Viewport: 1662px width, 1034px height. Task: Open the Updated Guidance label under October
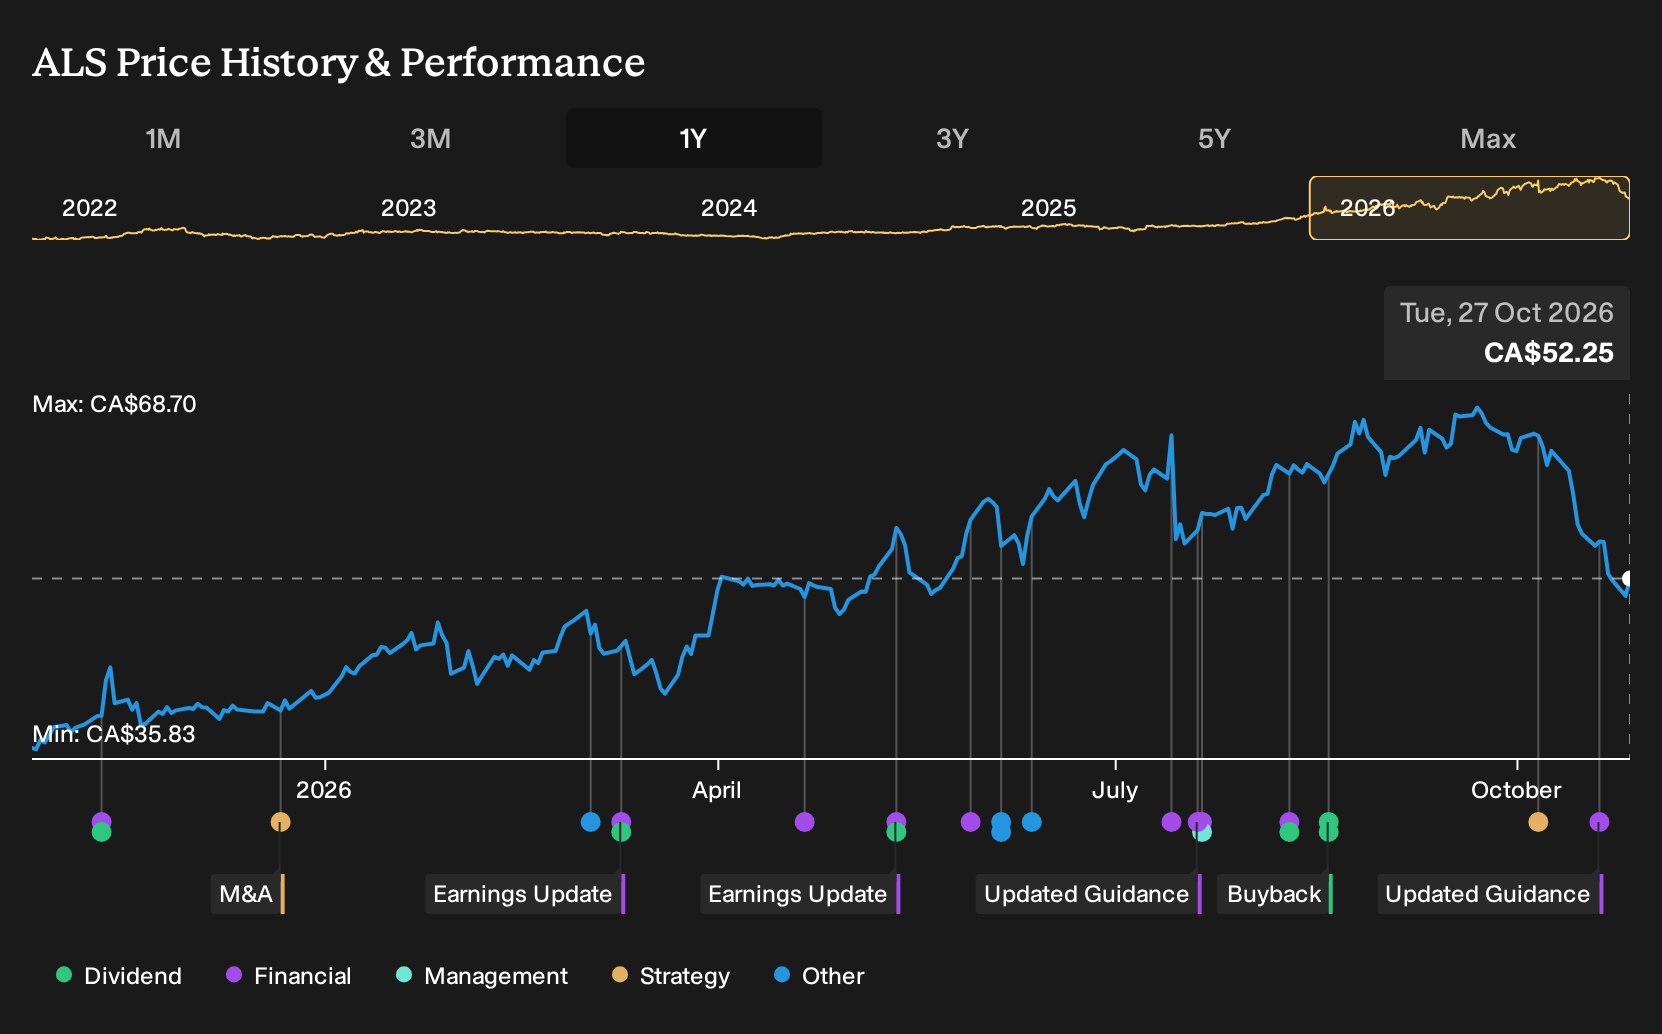pyautogui.click(x=1490, y=894)
